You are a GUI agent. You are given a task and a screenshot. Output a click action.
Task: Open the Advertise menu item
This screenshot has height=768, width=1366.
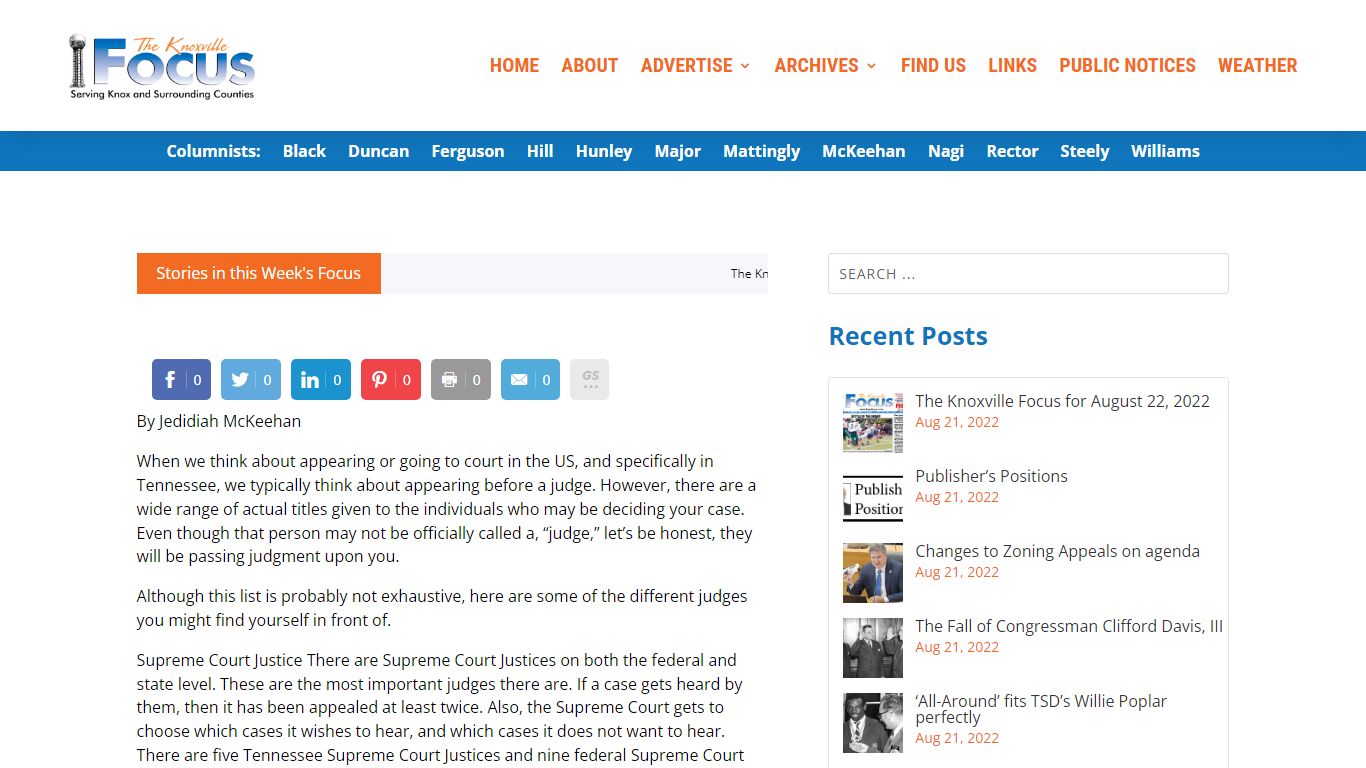[687, 66]
